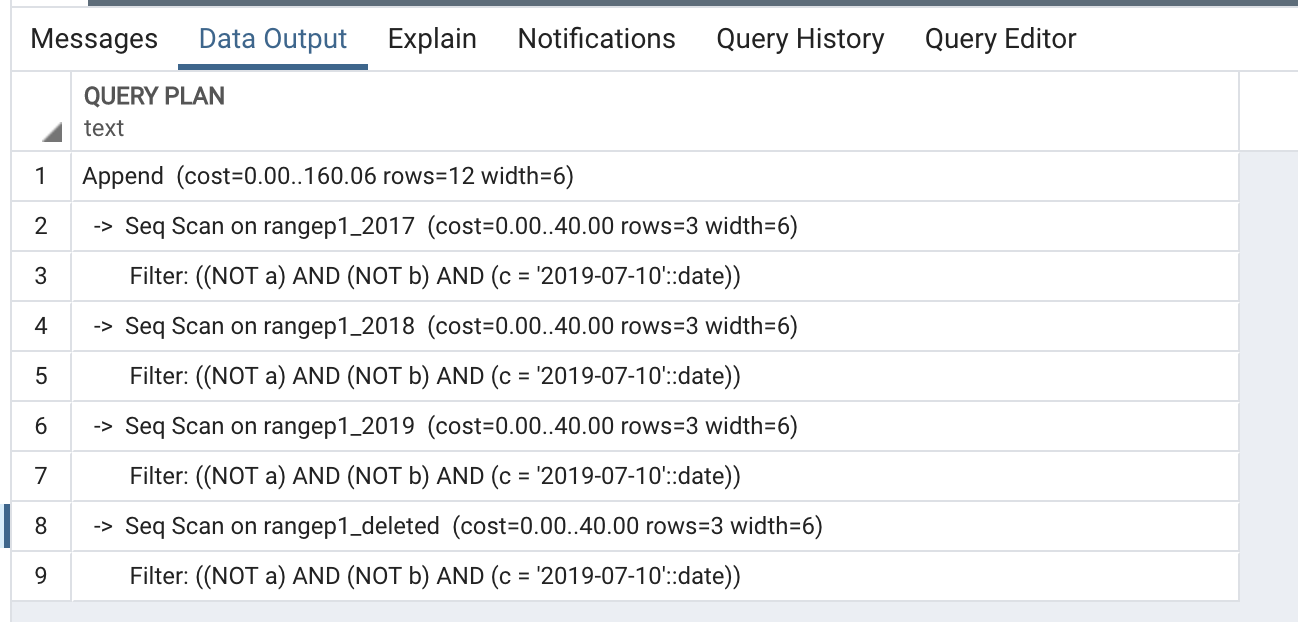This screenshot has width=1298, height=622.
Task: Select row number 6
Action: click(41, 427)
